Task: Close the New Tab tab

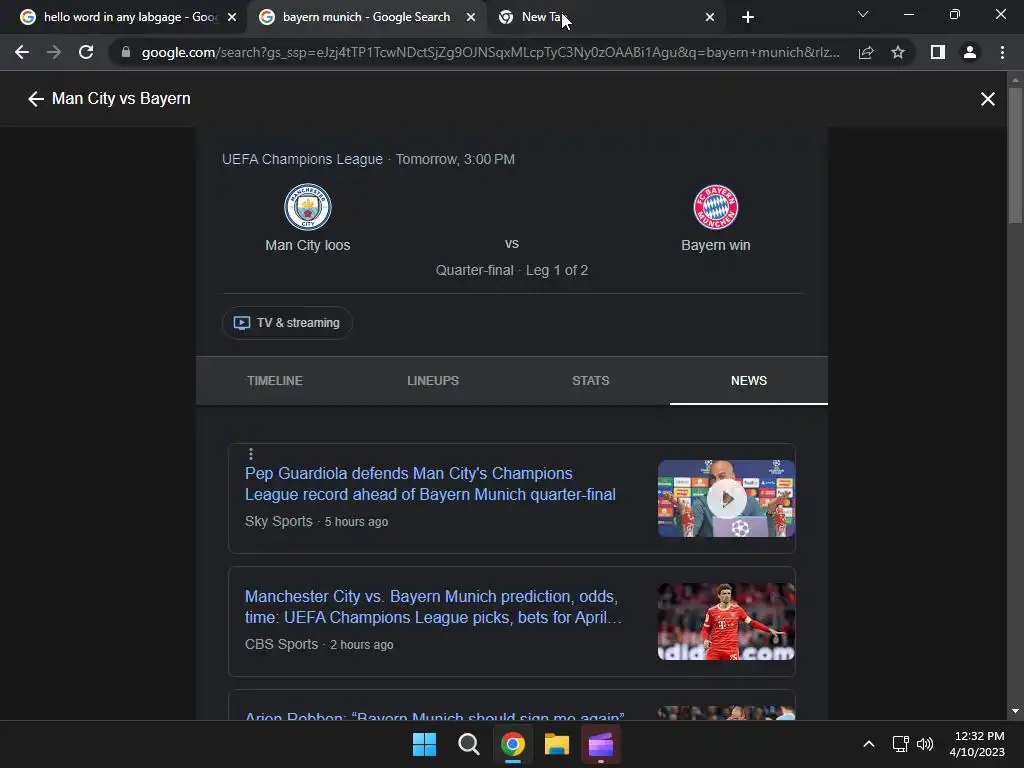Action: coord(710,17)
